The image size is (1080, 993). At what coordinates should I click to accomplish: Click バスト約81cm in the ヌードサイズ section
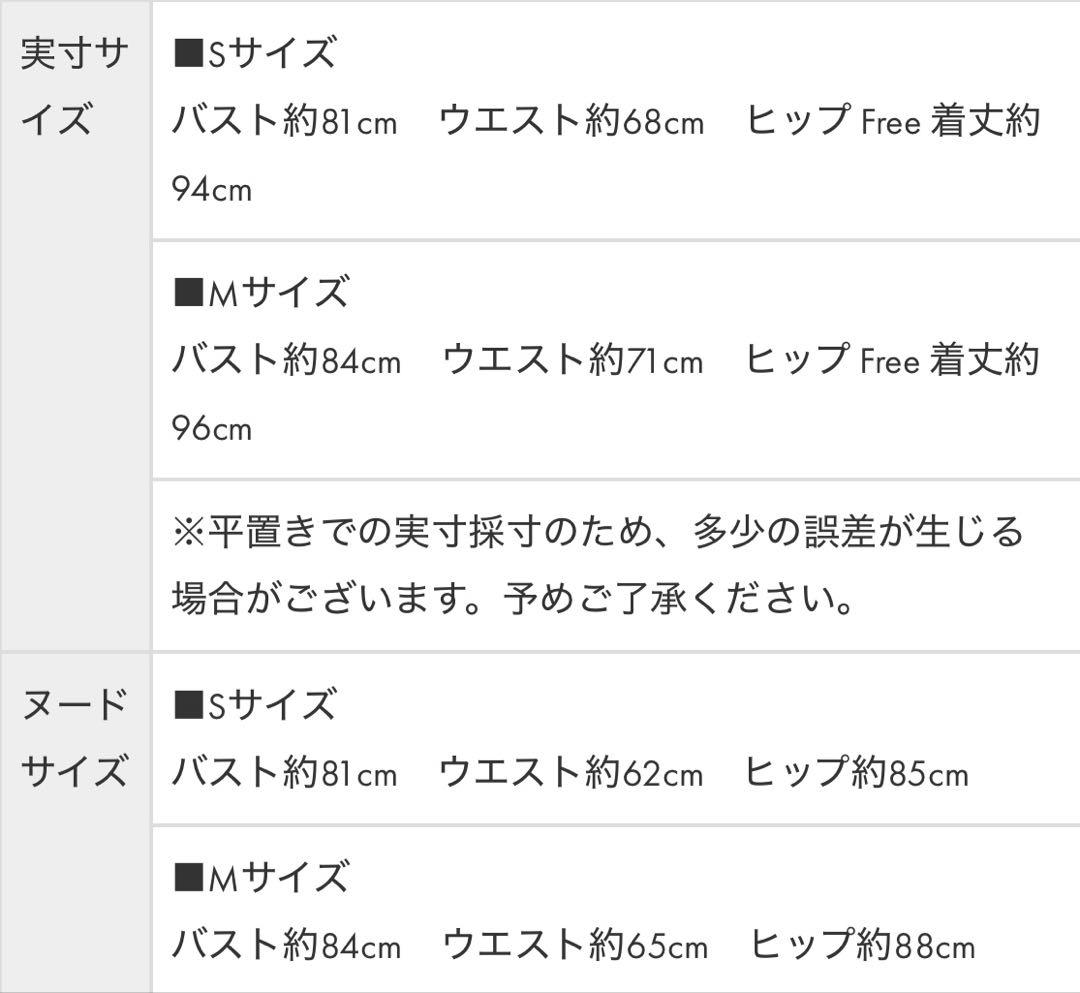click(x=285, y=774)
